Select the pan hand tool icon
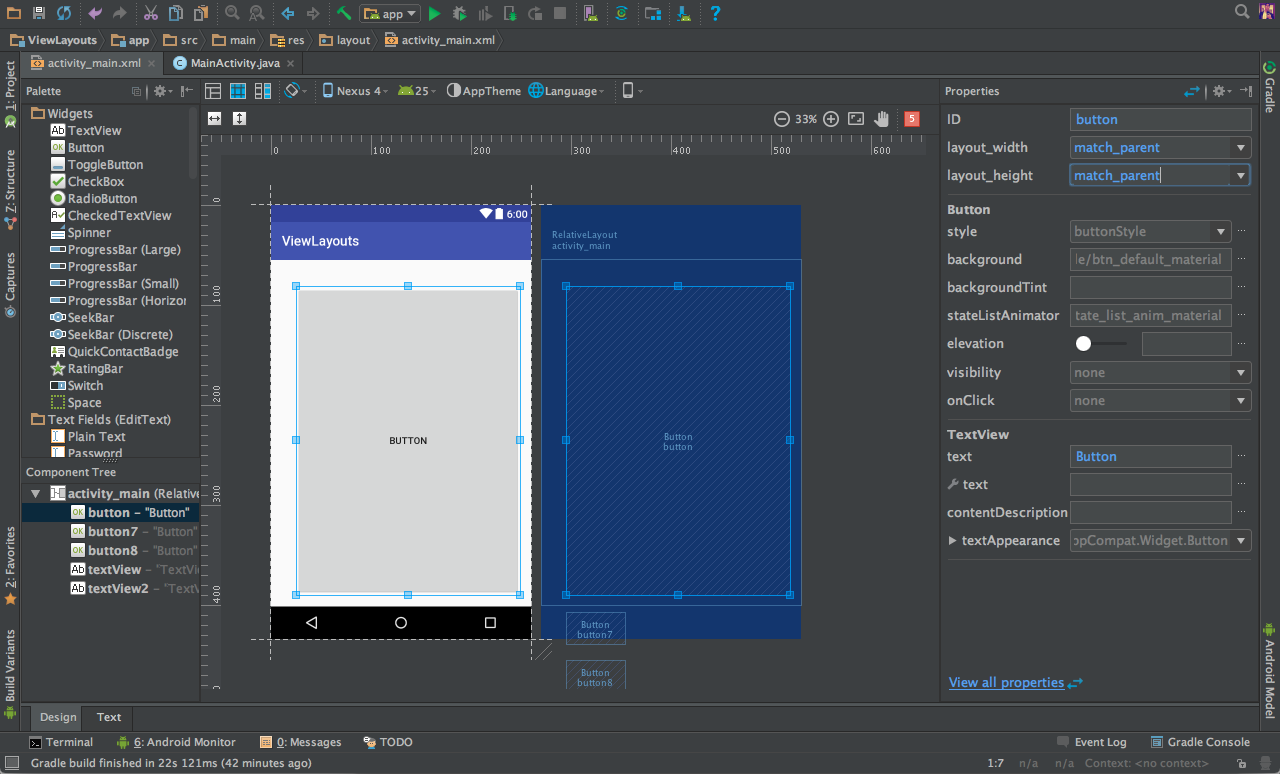Image resolution: width=1280 pixels, height=774 pixels. tap(881, 118)
